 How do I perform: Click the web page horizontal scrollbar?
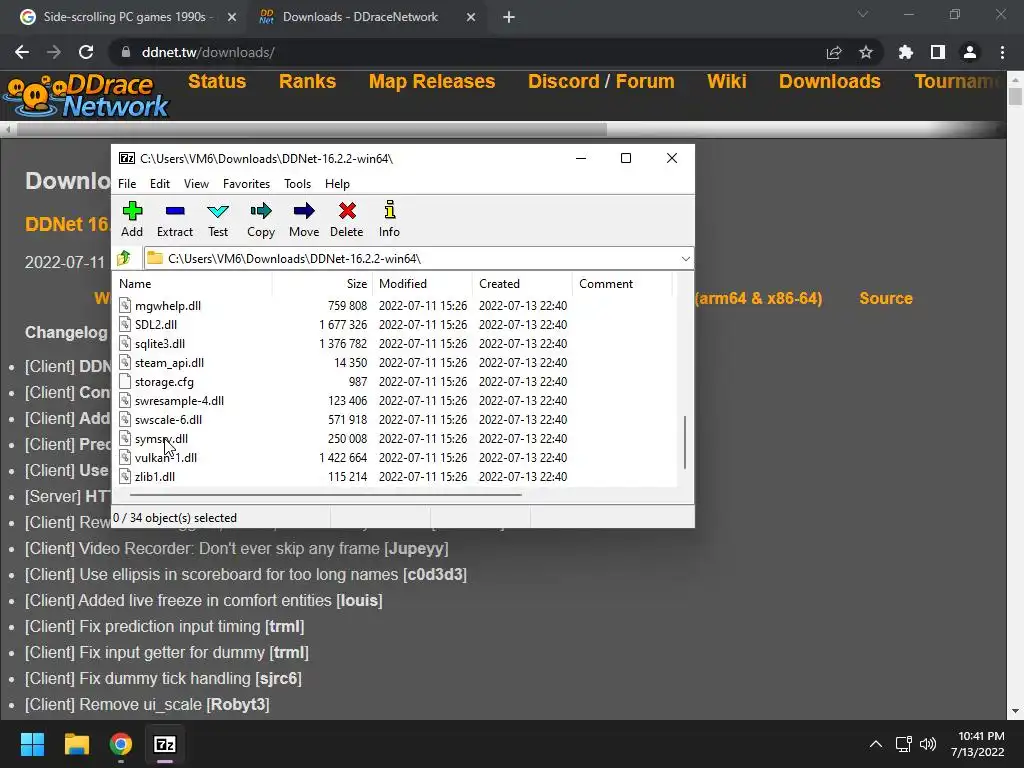tap(312, 129)
